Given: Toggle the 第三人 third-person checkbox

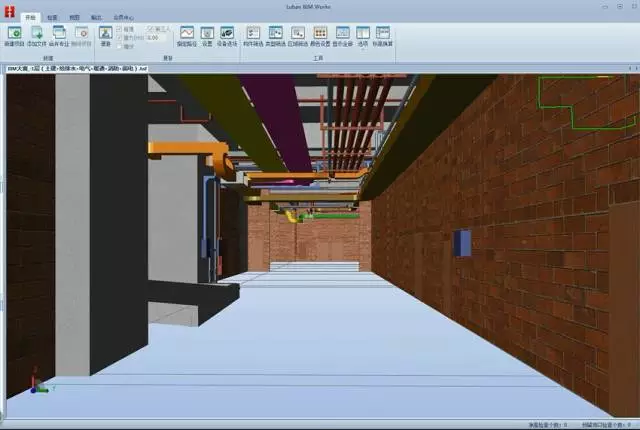Looking at the screenshot, I should pos(150,30).
